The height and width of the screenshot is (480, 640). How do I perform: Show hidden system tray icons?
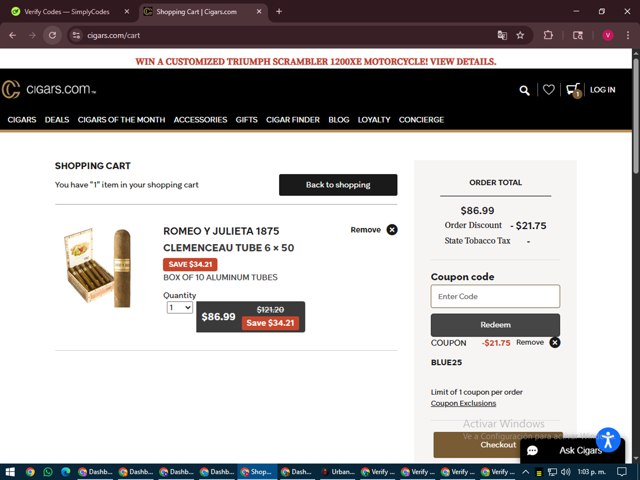[x=526, y=472]
